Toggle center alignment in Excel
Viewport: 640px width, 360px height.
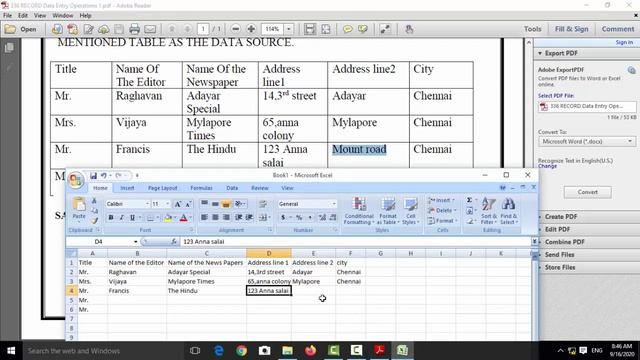(x=215, y=218)
